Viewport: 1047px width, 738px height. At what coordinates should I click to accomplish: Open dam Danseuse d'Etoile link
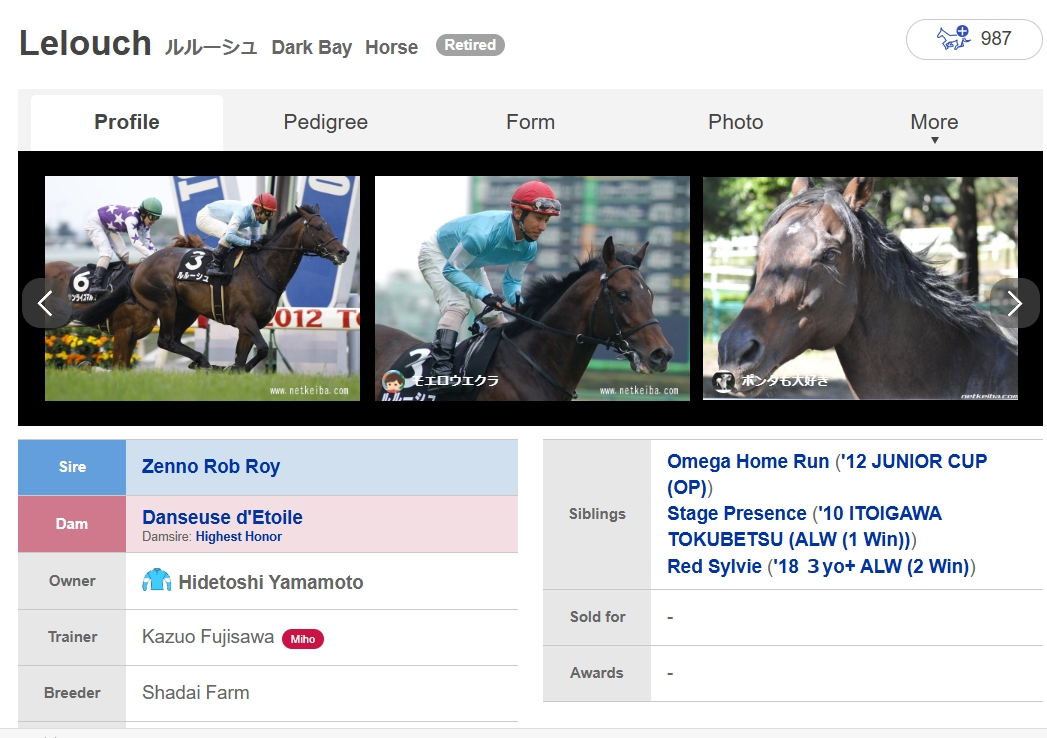coord(222,517)
